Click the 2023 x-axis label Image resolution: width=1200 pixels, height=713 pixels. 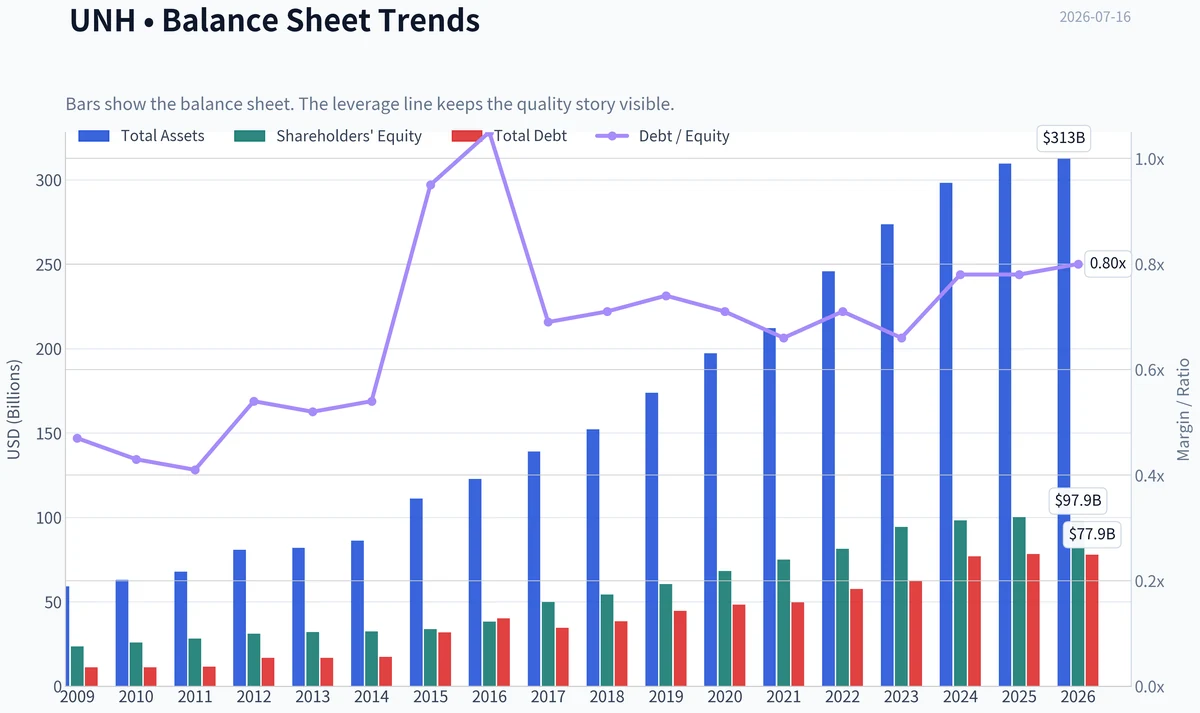(x=901, y=696)
